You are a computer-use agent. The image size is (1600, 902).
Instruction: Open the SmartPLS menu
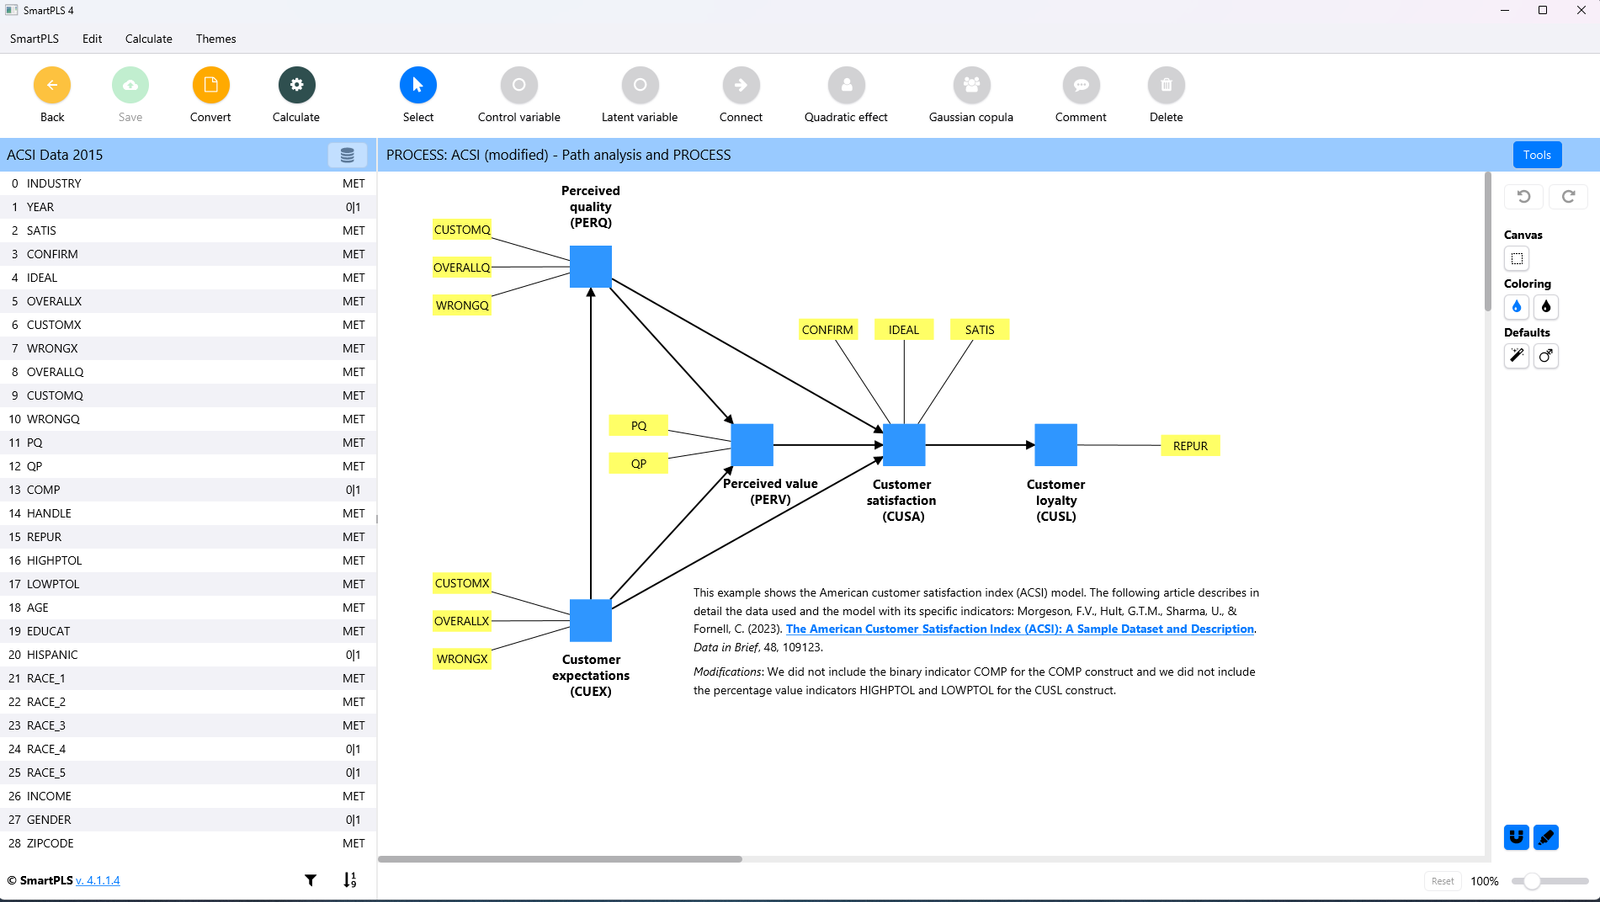click(x=34, y=39)
